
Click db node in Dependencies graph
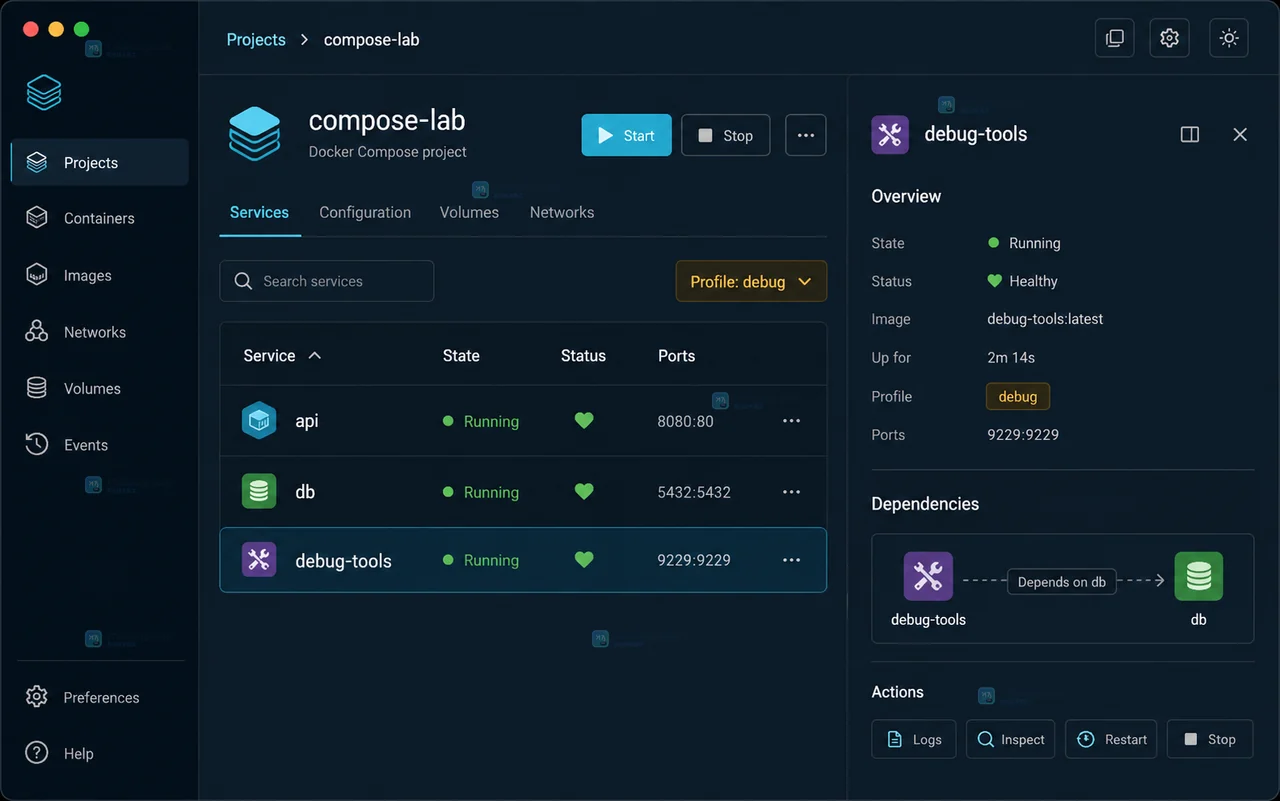(1198, 577)
